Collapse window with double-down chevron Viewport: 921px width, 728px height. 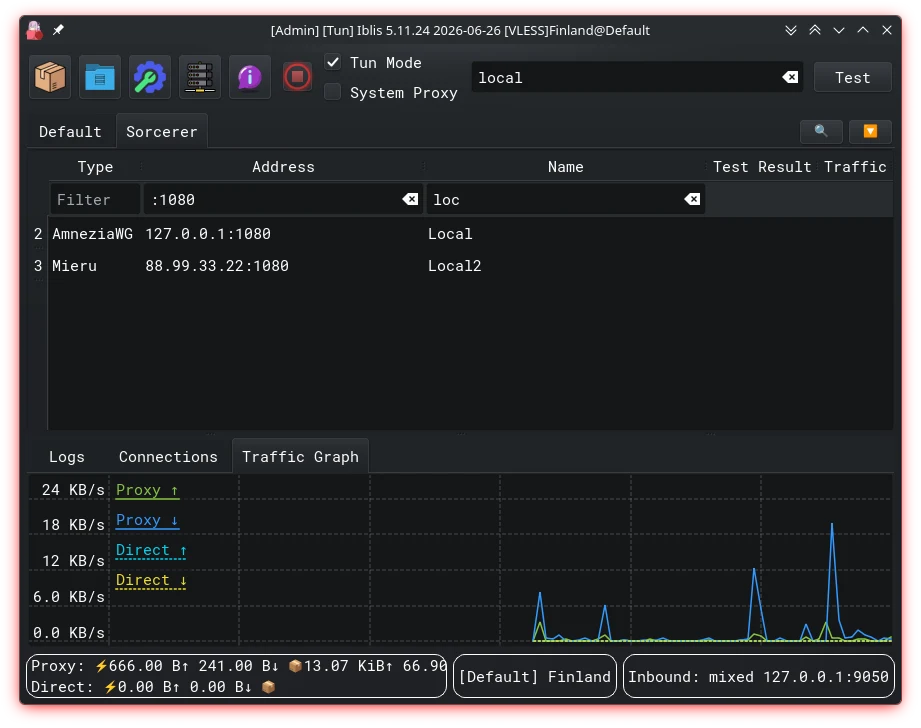pyautogui.click(x=791, y=30)
